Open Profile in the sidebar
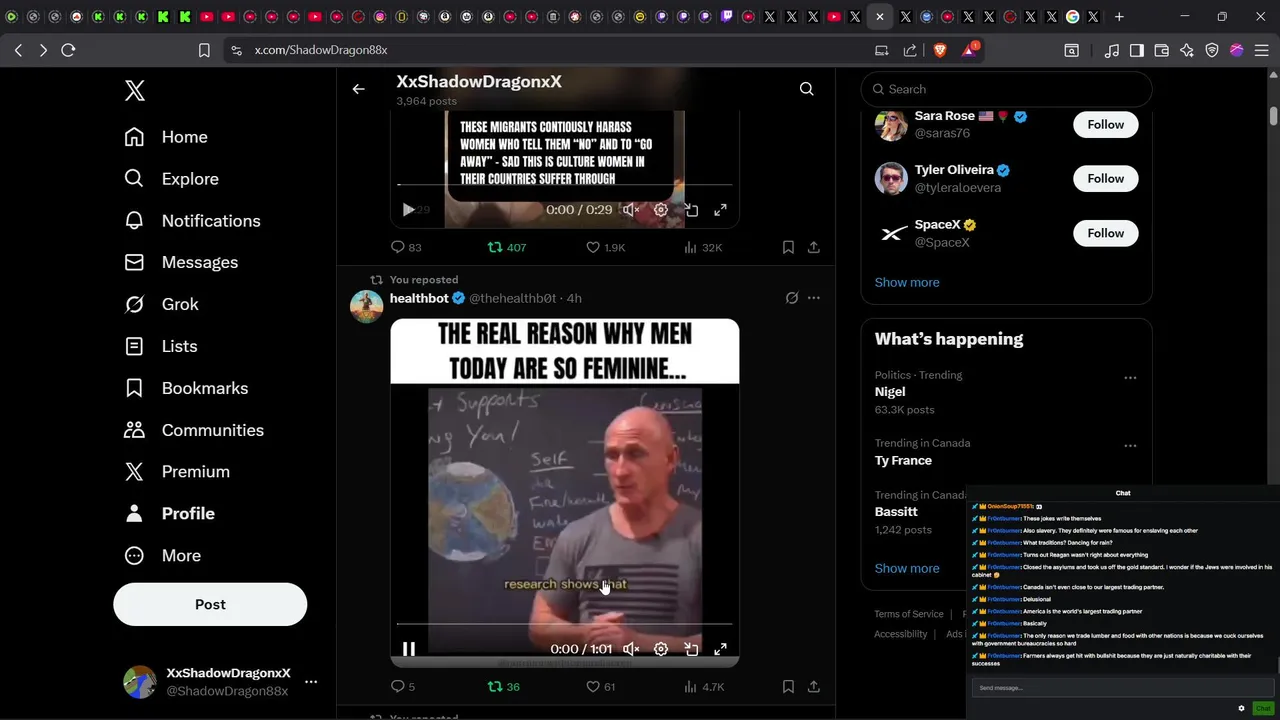 pos(169,513)
